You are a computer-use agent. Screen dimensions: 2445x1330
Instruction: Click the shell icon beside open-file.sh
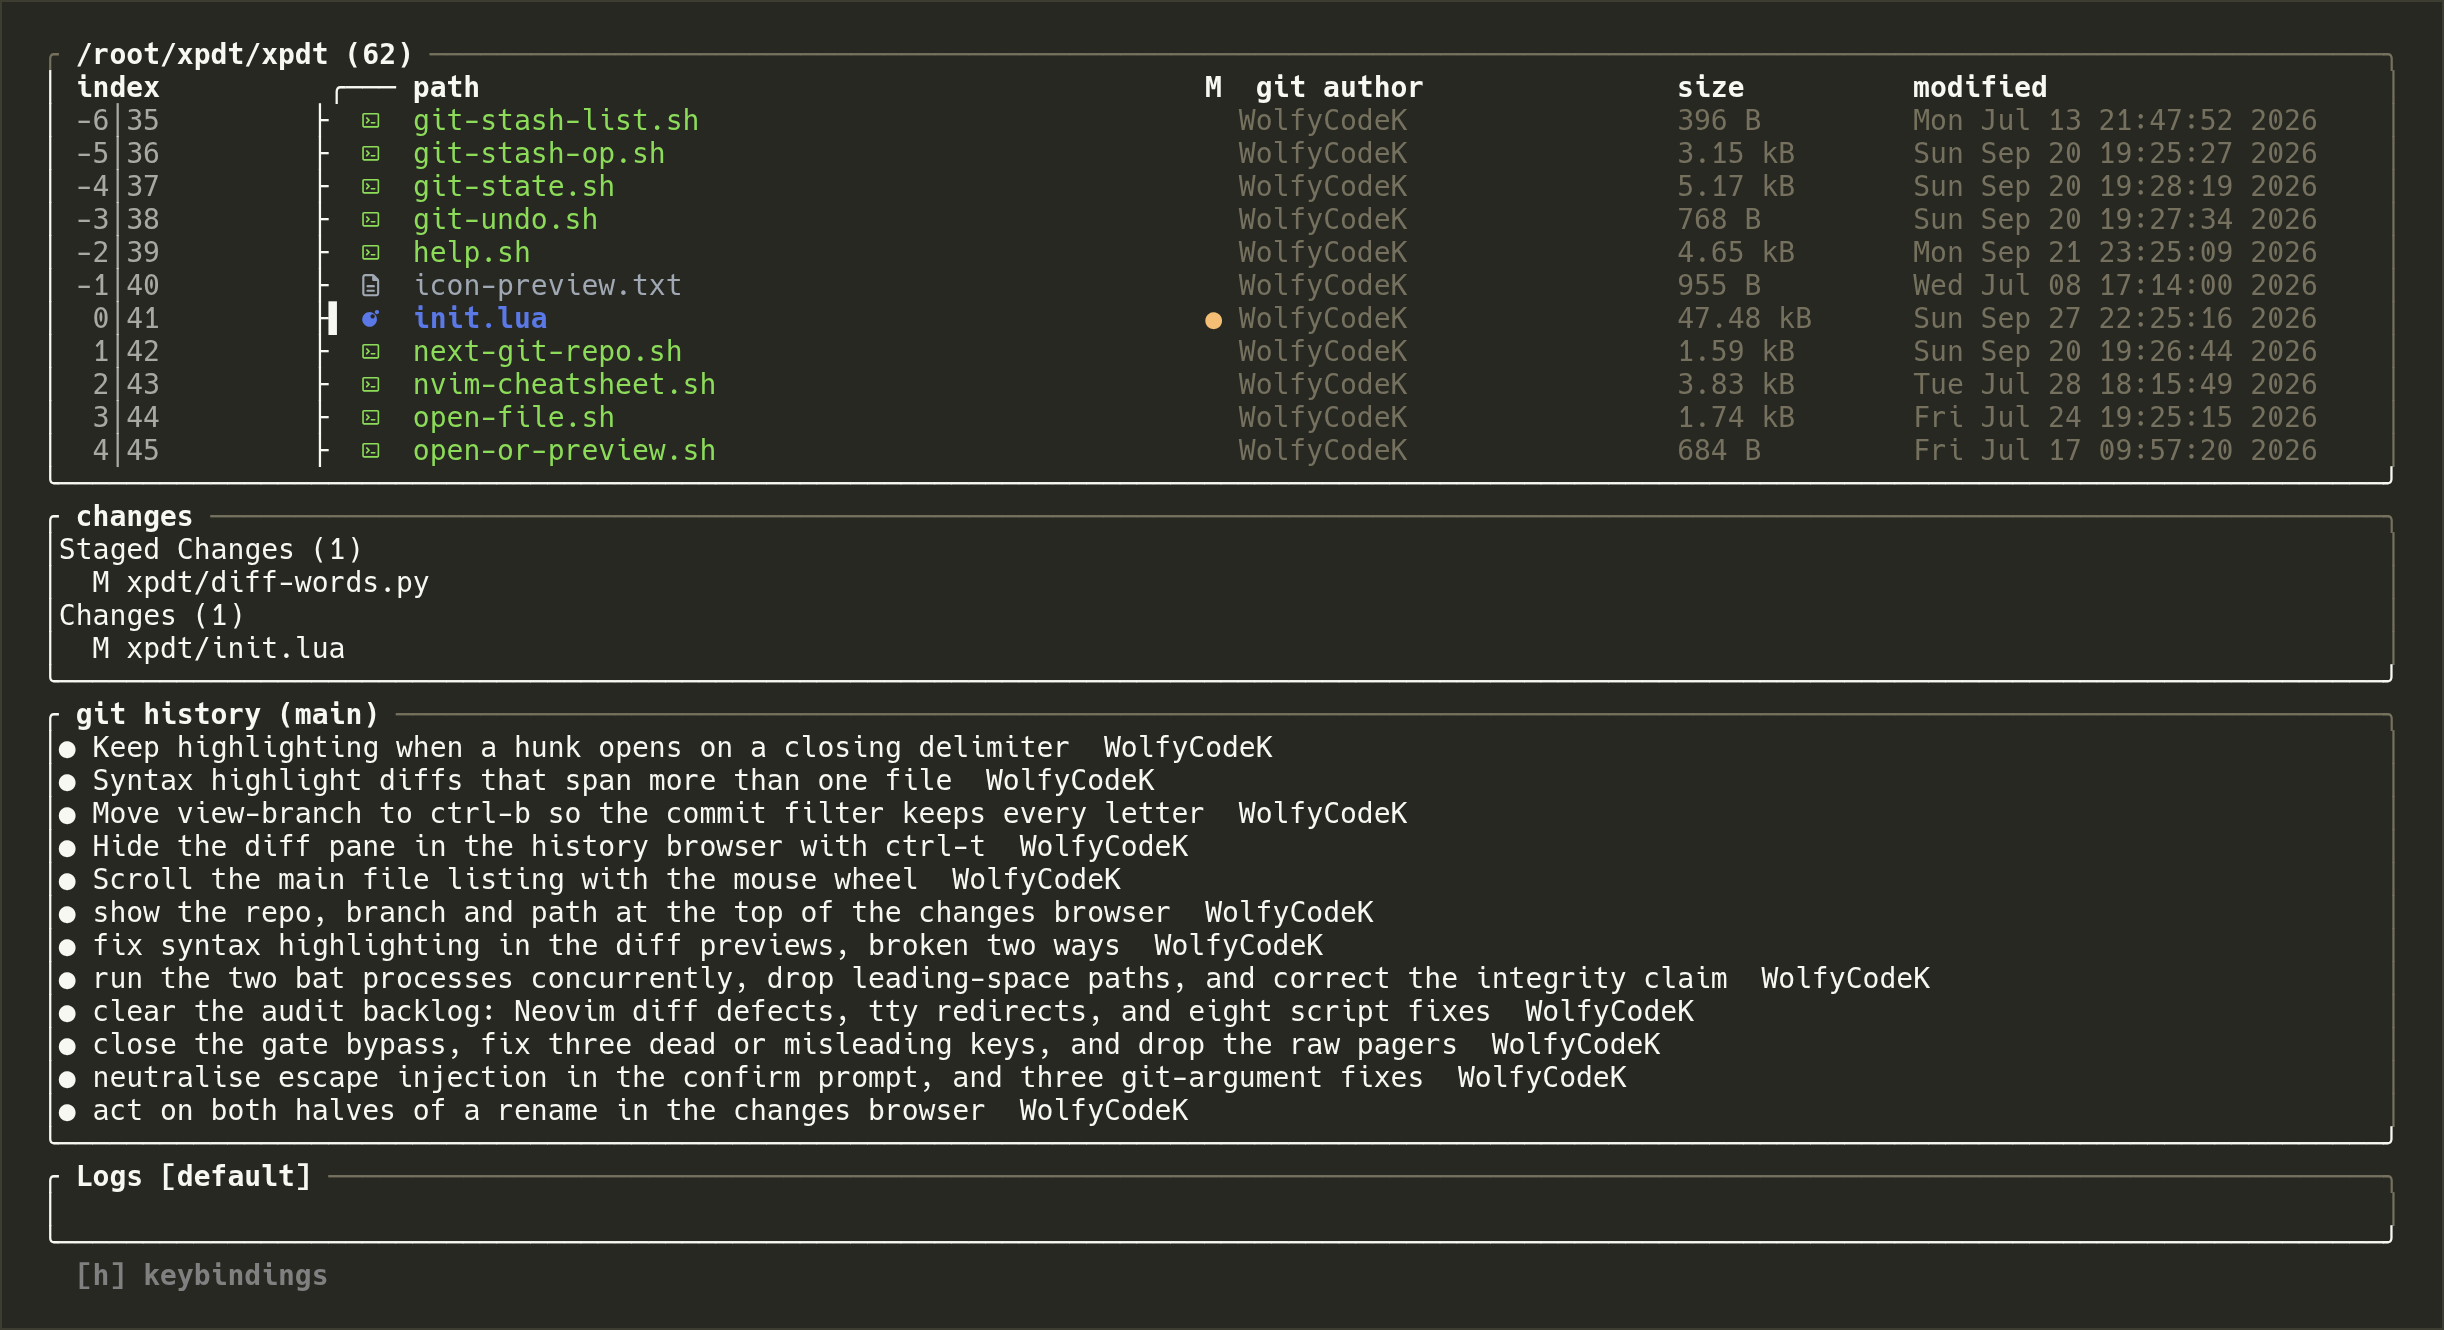pos(371,418)
